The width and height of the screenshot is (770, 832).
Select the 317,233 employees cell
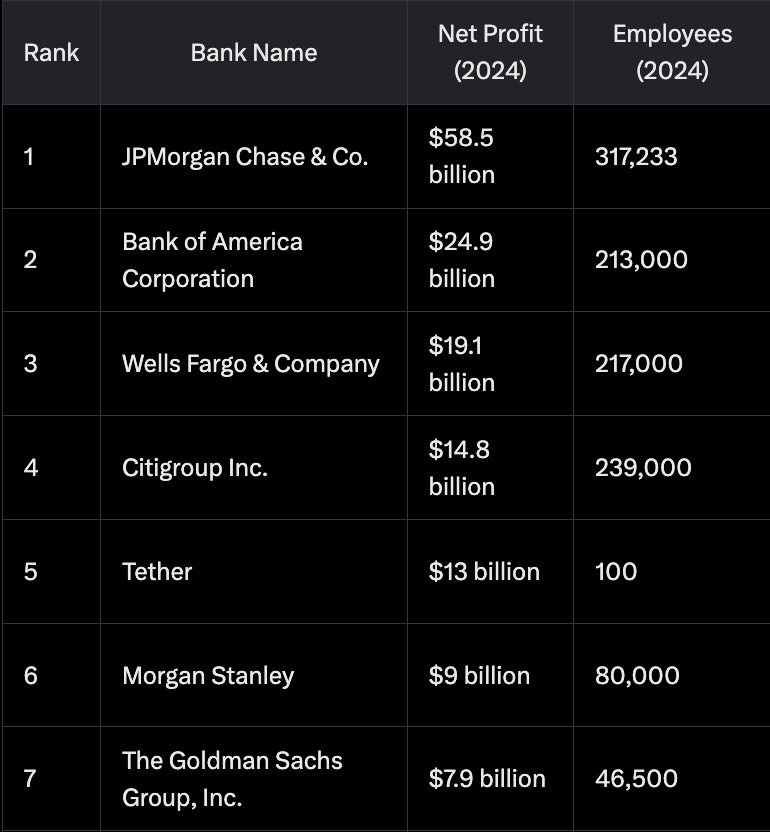636,156
